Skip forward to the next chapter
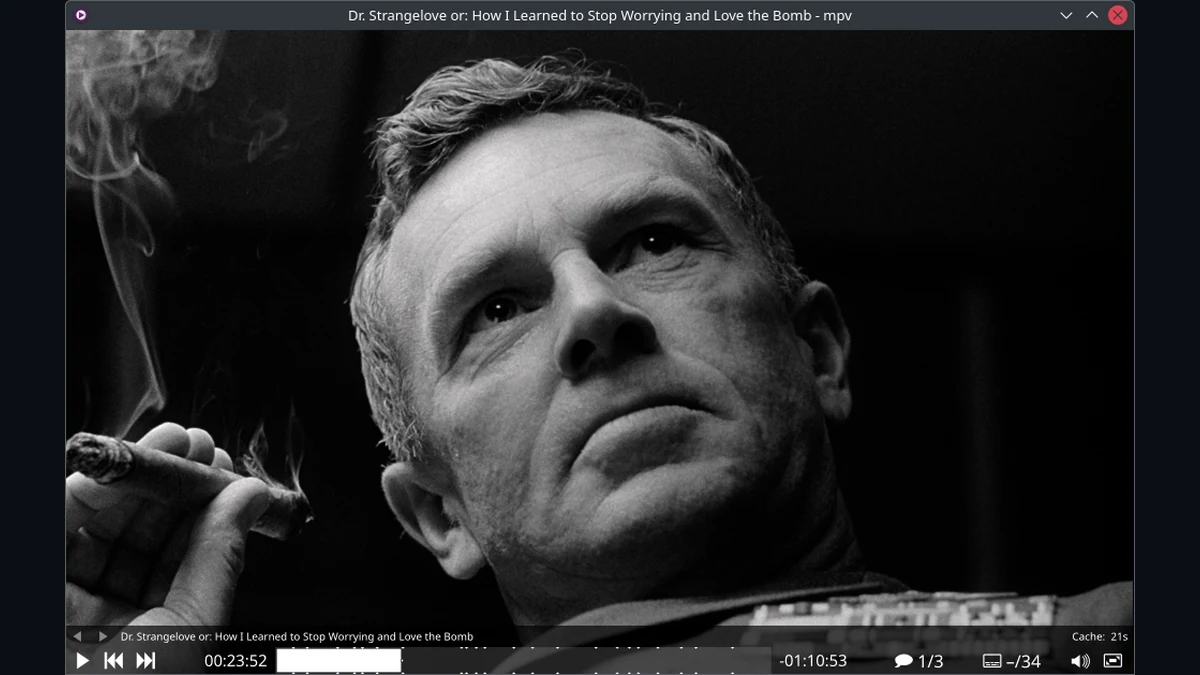This screenshot has width=1200, height=675. pos(146,661)
